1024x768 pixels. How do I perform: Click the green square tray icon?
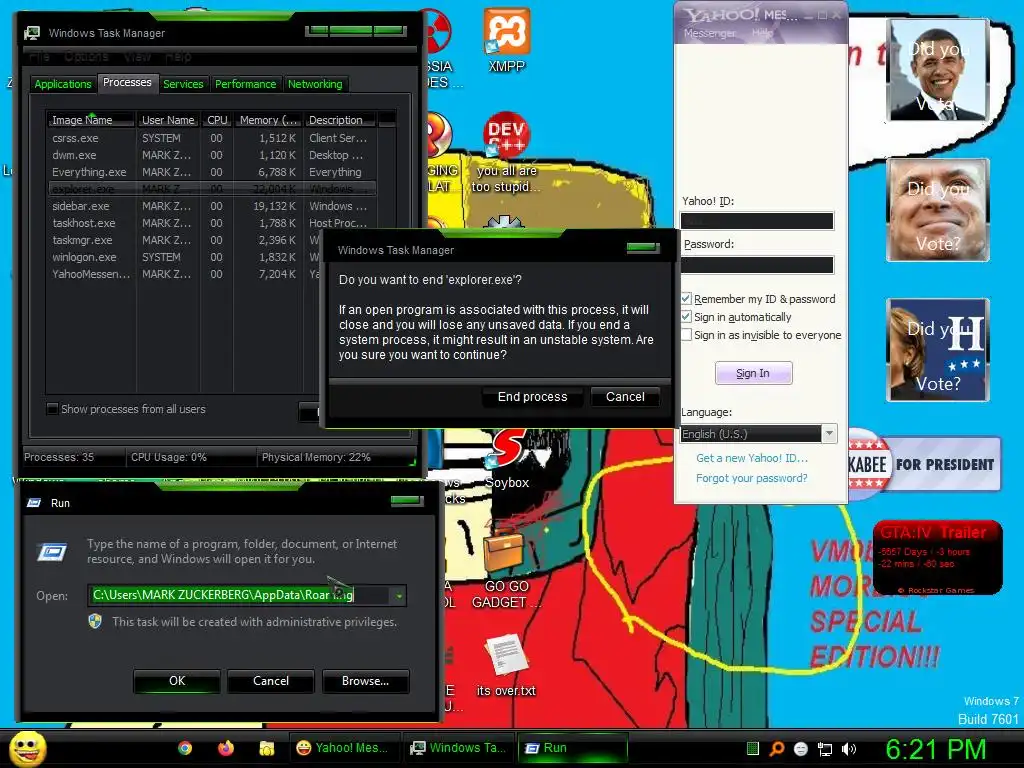752,749
